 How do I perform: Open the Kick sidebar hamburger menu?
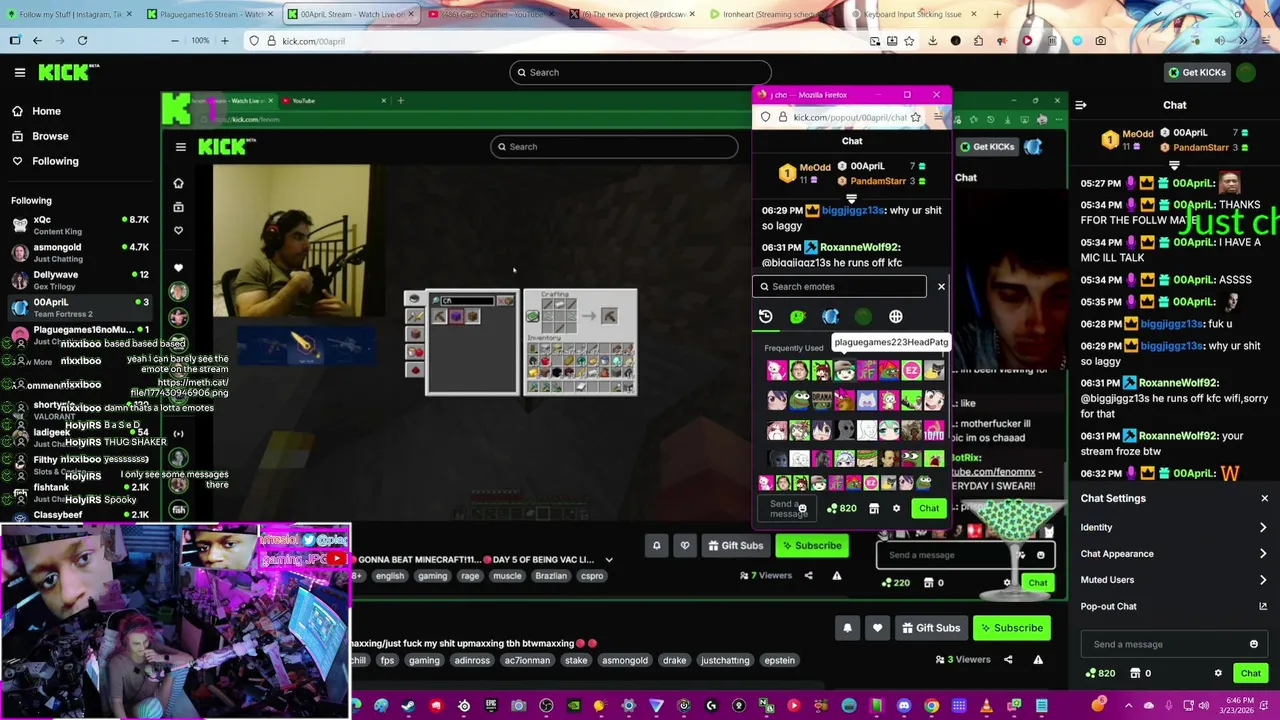pos(19,72)
